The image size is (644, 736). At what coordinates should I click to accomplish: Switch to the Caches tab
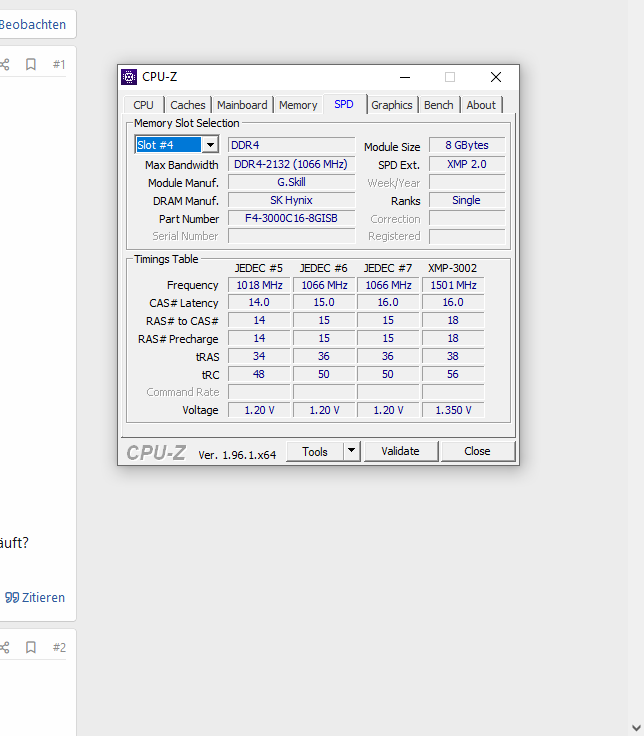click(x=188, y=105)
